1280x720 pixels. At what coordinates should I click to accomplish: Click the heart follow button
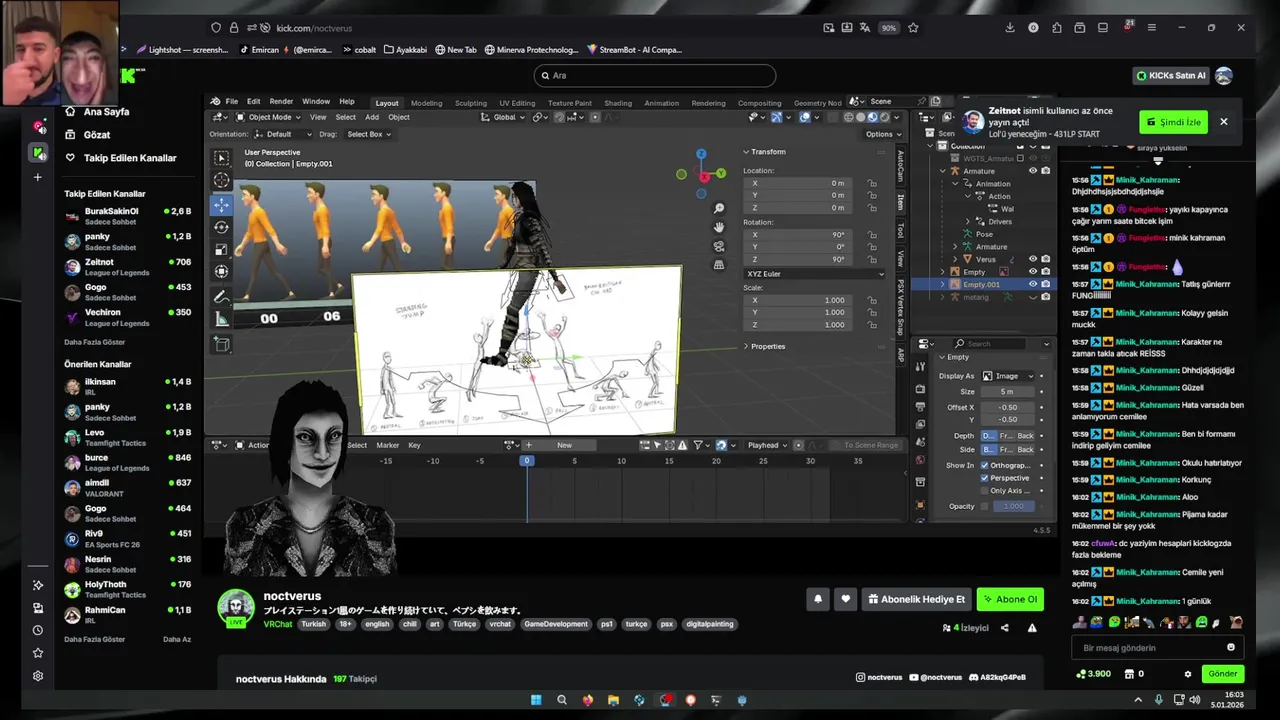click(x=845, y=599)
